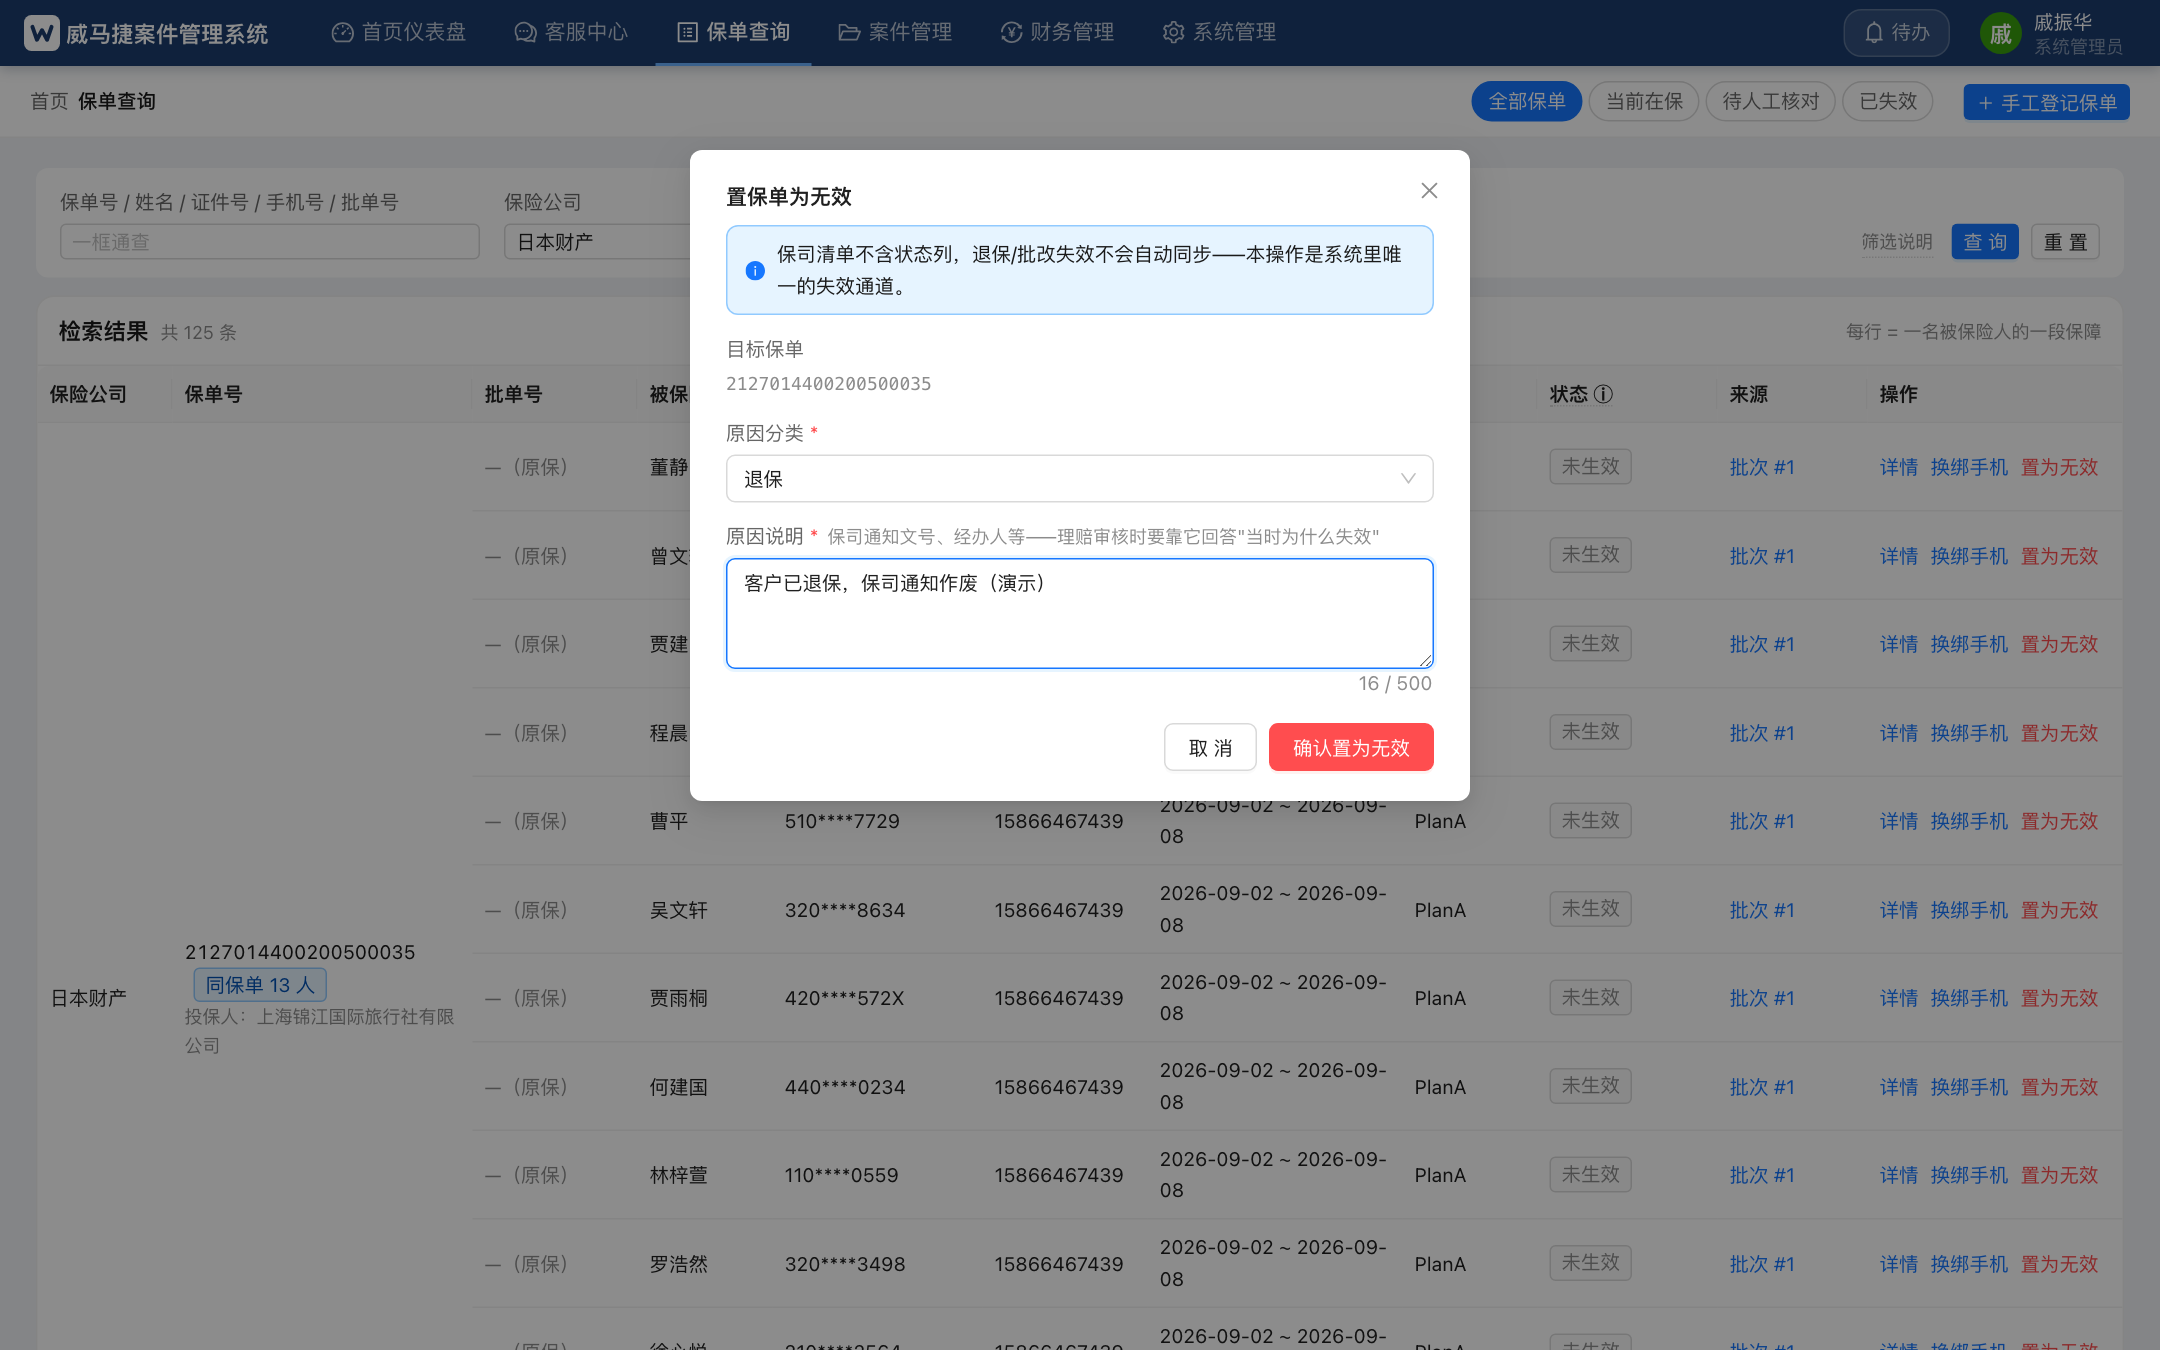Click the info icon beside 状态 header
Screen dimensions: 2160x1350
click(x=1603, y=394)
